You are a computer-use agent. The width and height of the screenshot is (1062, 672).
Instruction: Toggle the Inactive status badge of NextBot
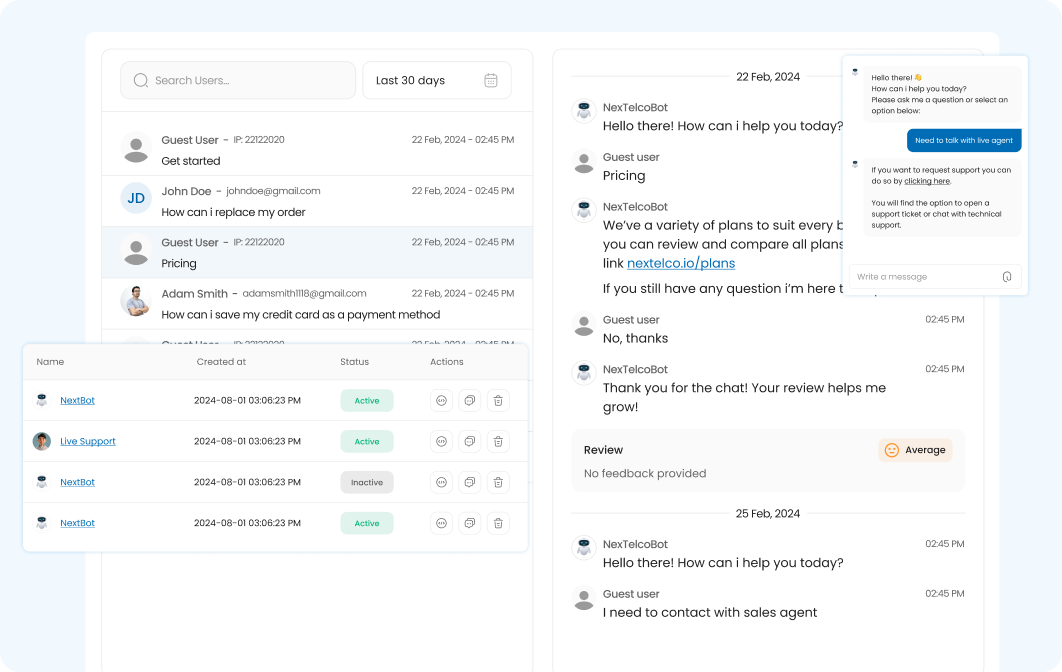click(366, 482)
